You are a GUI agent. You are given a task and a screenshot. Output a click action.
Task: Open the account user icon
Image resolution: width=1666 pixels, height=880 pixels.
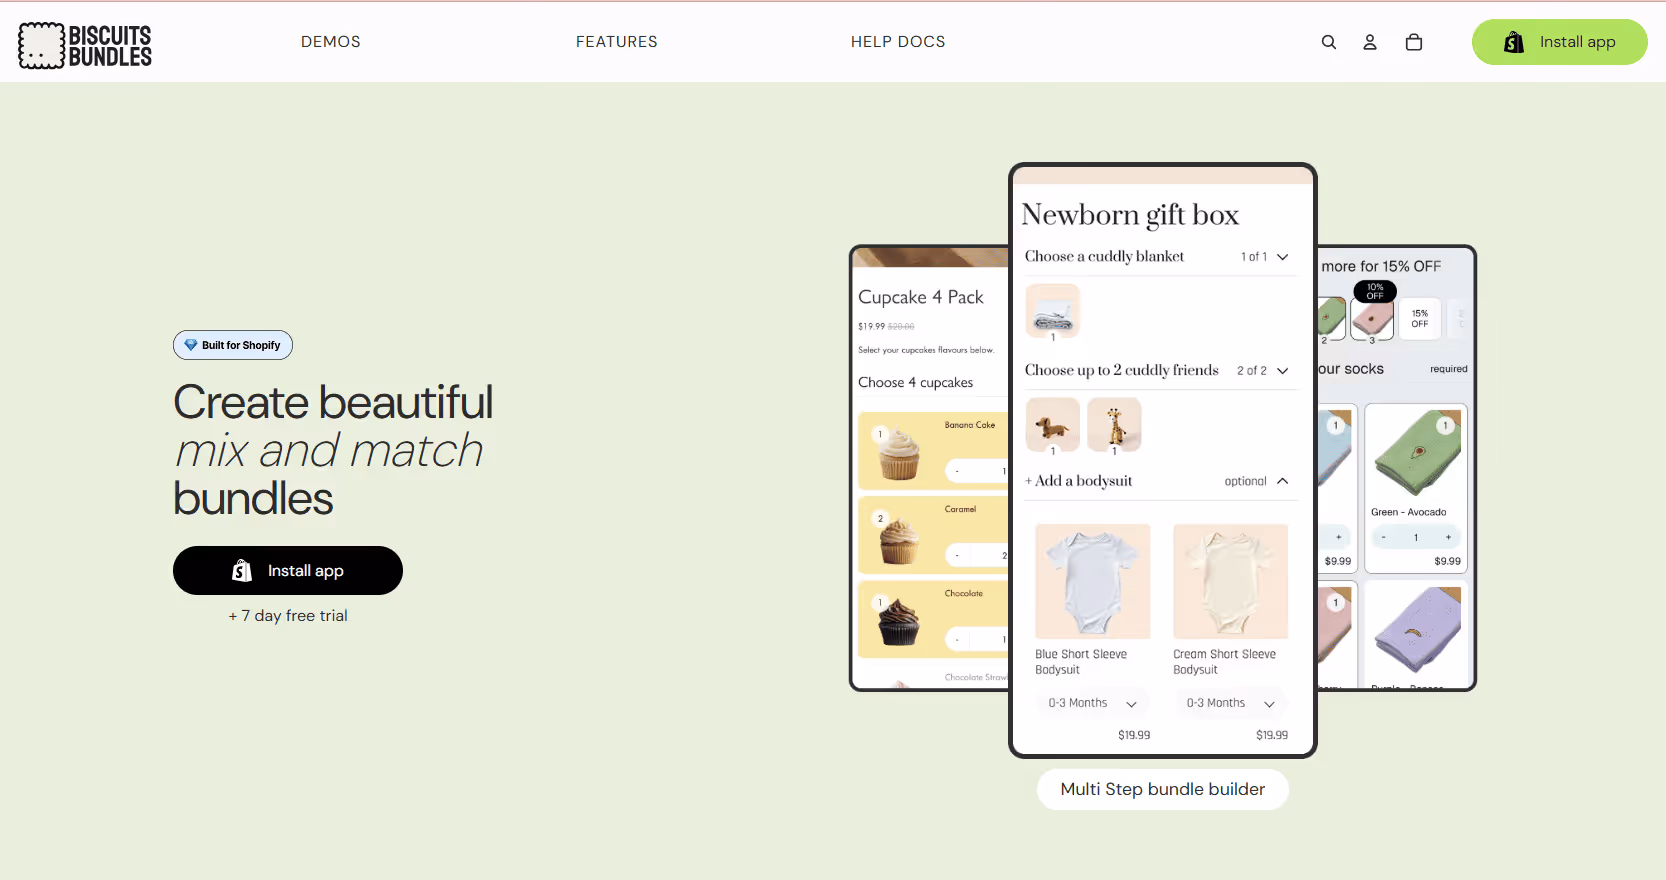pos(1370,42)
